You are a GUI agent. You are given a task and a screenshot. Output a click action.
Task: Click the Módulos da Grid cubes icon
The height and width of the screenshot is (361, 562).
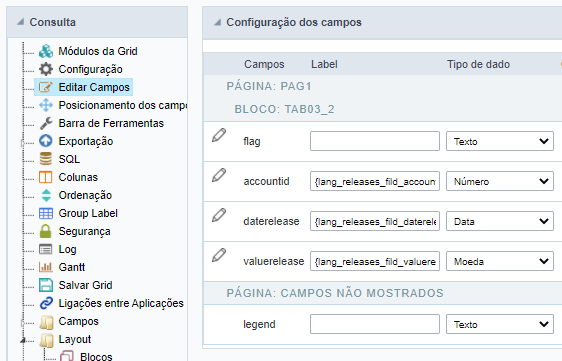[46, 51]
